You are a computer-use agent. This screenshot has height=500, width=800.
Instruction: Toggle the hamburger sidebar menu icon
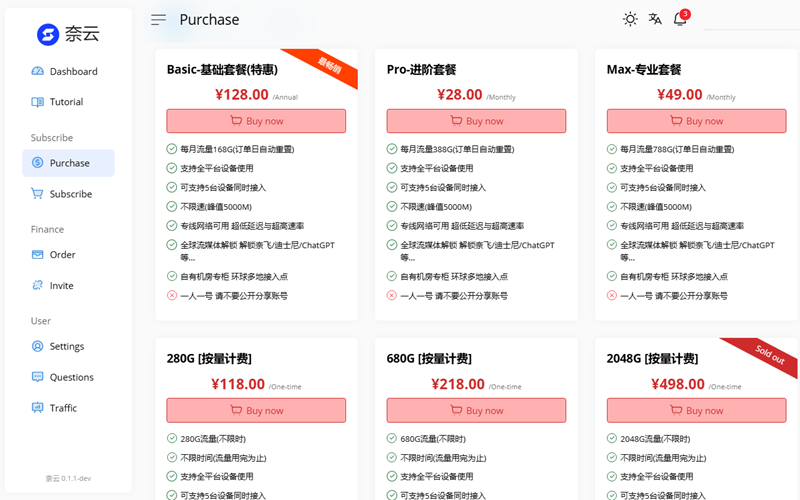[158, 20]
